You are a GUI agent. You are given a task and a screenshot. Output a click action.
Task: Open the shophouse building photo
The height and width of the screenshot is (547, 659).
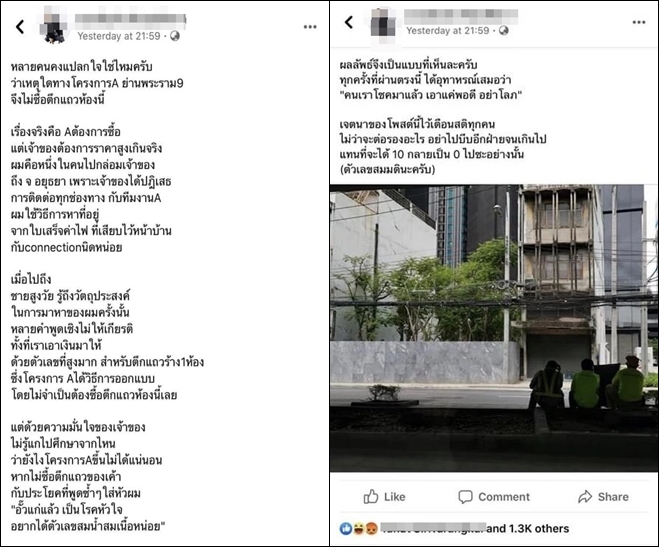pyautogui.click(x=494, y=328)
